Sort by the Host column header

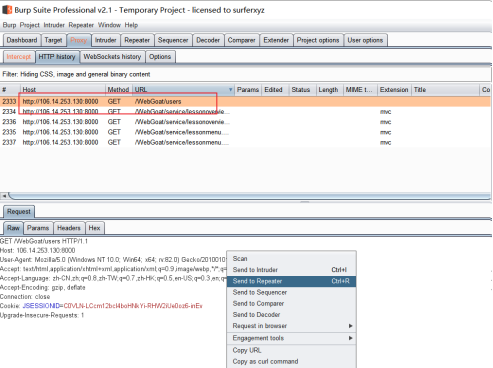tap(62, 90)
